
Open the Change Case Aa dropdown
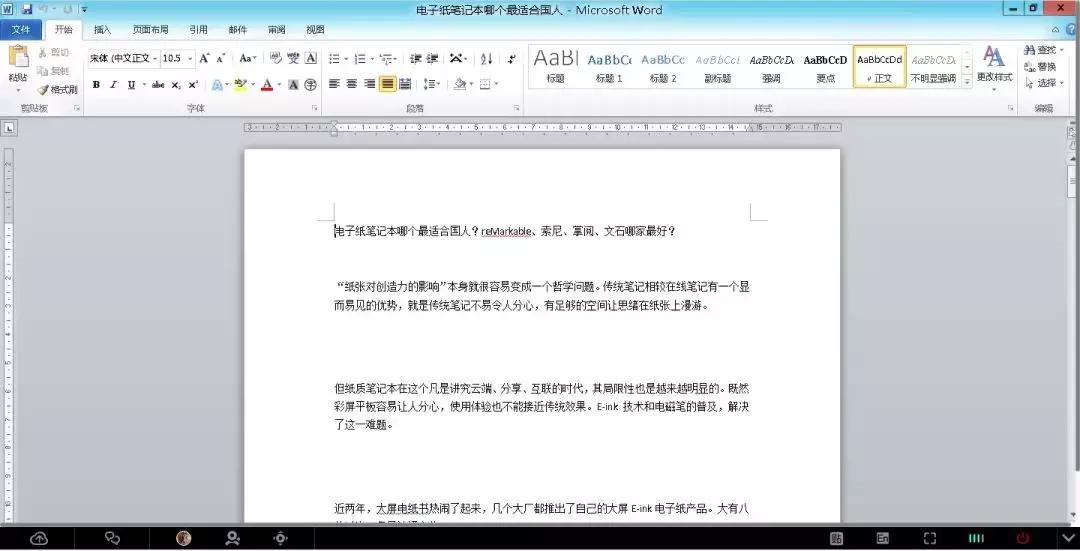click(248, 59)
